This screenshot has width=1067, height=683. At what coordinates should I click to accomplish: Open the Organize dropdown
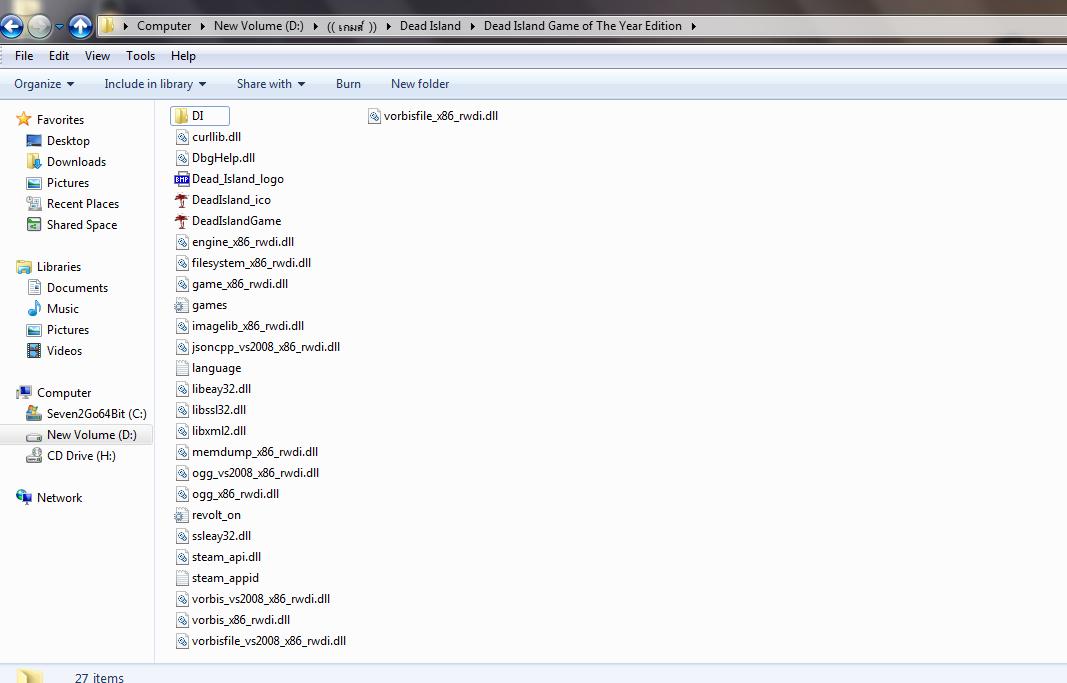44,84
